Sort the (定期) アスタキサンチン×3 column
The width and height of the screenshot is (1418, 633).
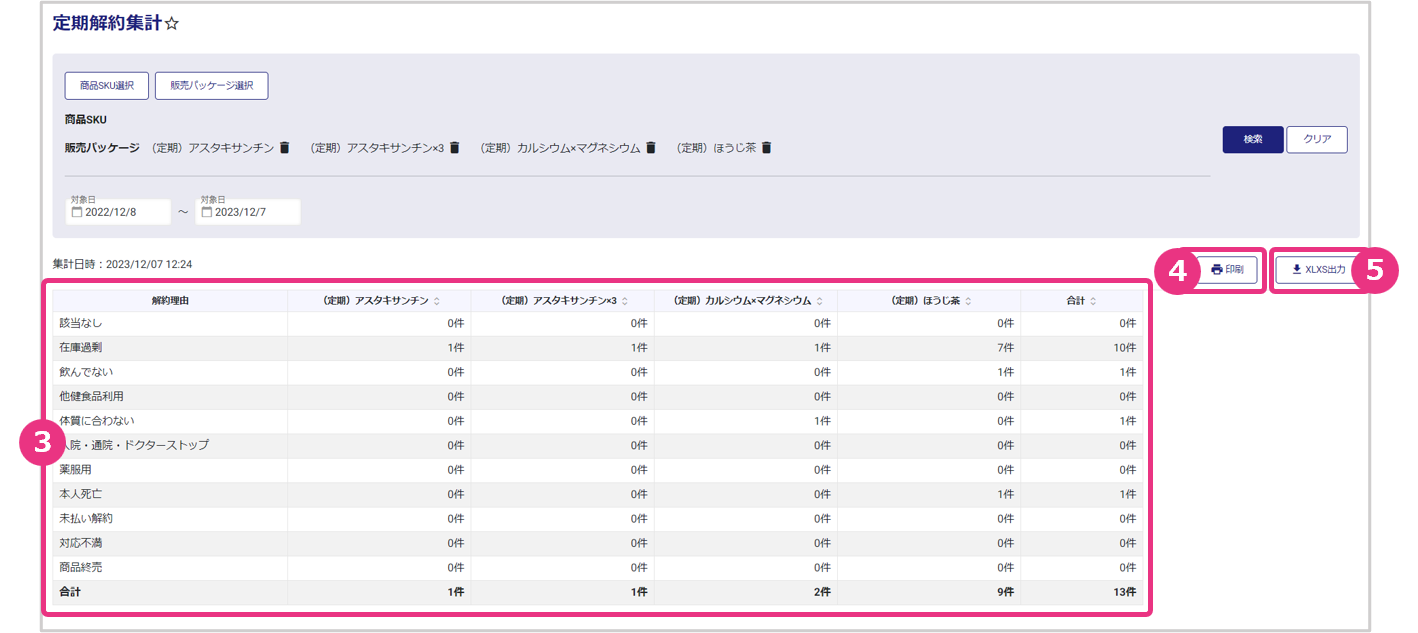point(626,301)
